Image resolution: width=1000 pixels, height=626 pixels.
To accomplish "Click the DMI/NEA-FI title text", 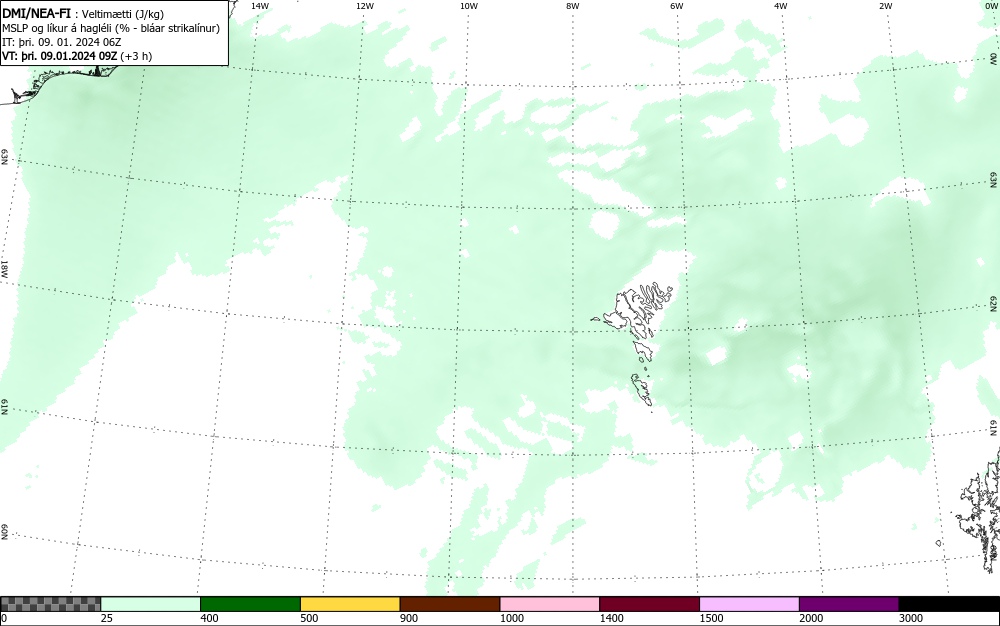I will click(36, 13).
